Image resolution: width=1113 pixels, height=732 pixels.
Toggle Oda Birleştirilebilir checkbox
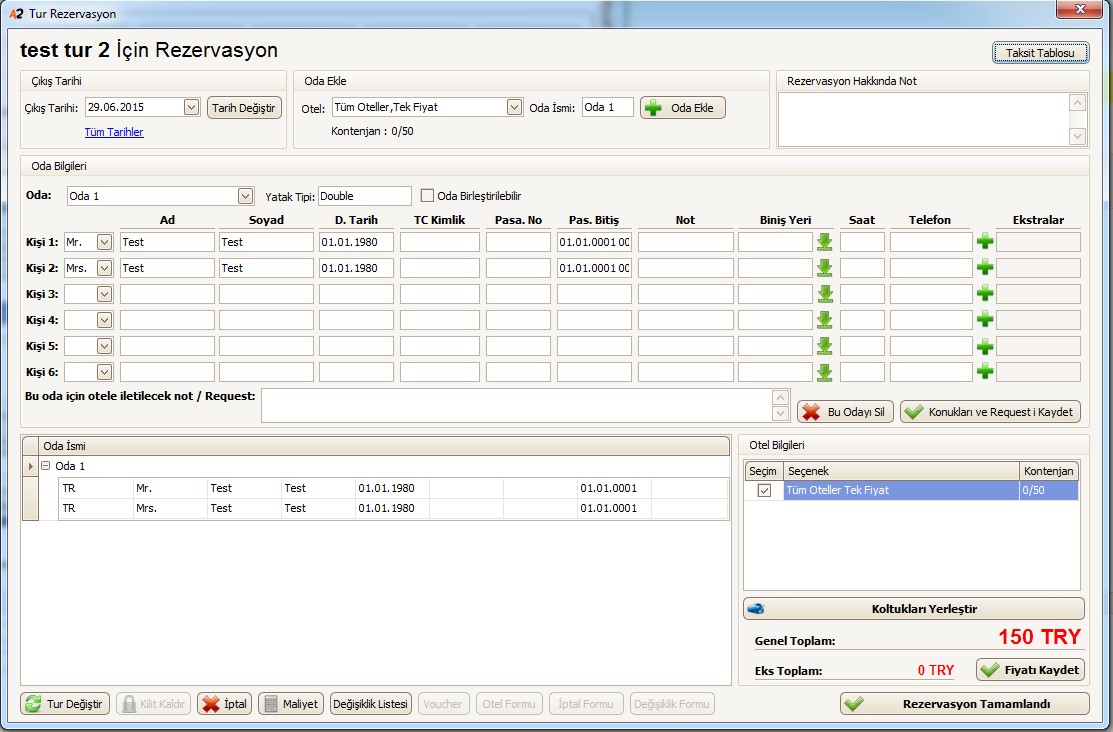pyautogui.click(x=427, y=195)
